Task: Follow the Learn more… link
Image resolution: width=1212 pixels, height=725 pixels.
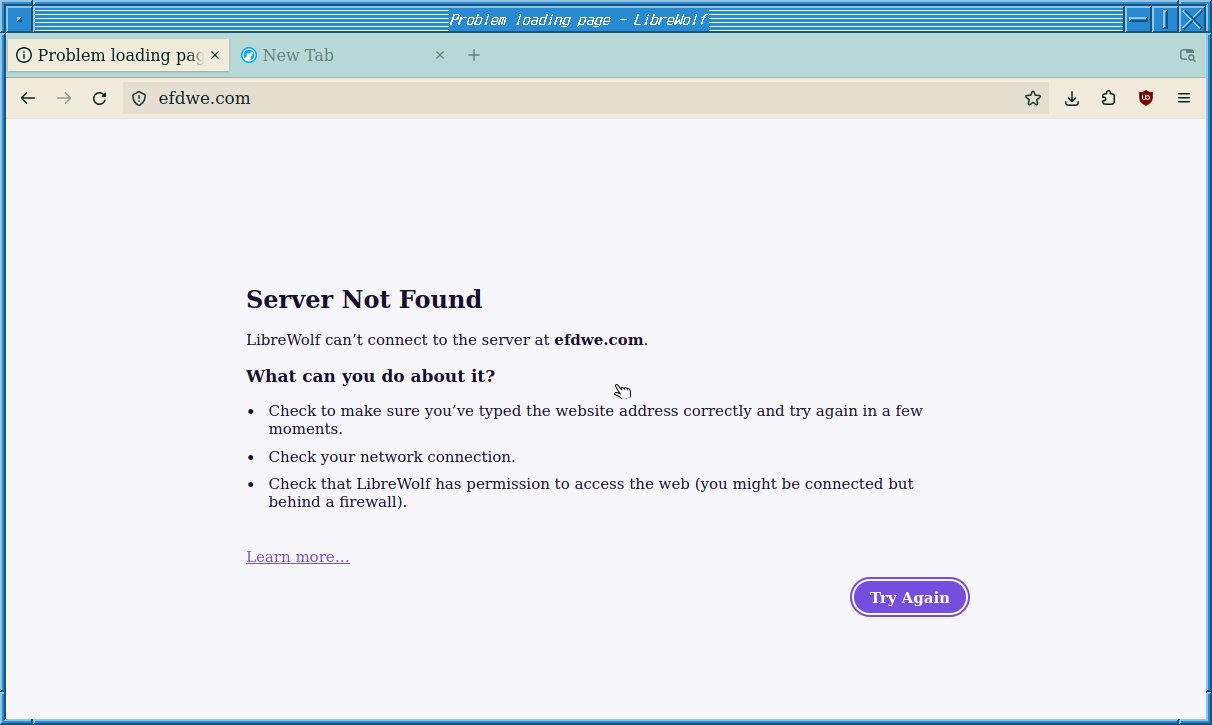Action: click(x=298, y=557)
